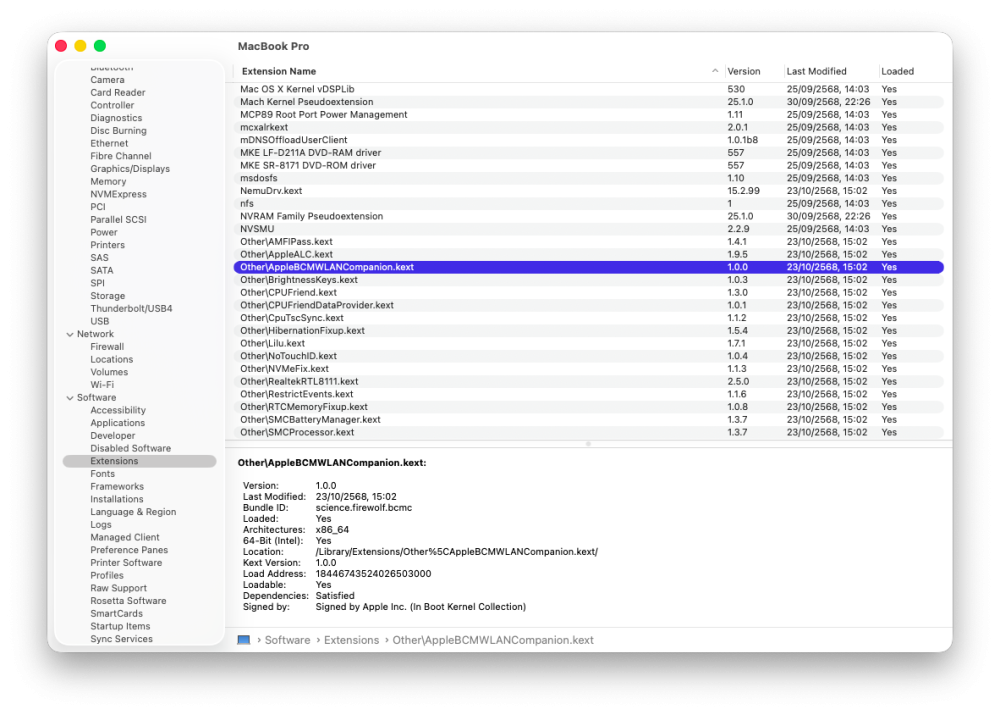
Task: Select Other\SMCBatteryManager.kext row
Action: click(589, 420)
